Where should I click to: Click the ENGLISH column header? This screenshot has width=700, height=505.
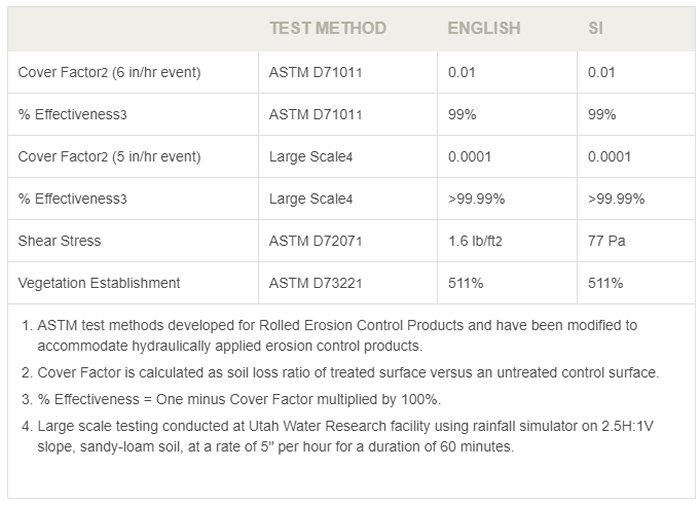484,28
